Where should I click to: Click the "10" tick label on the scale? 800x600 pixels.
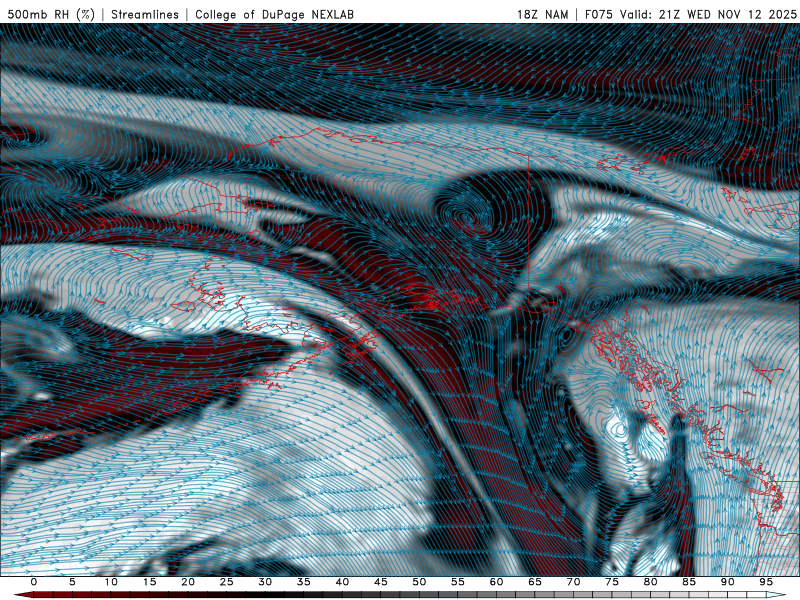[111, 582]
